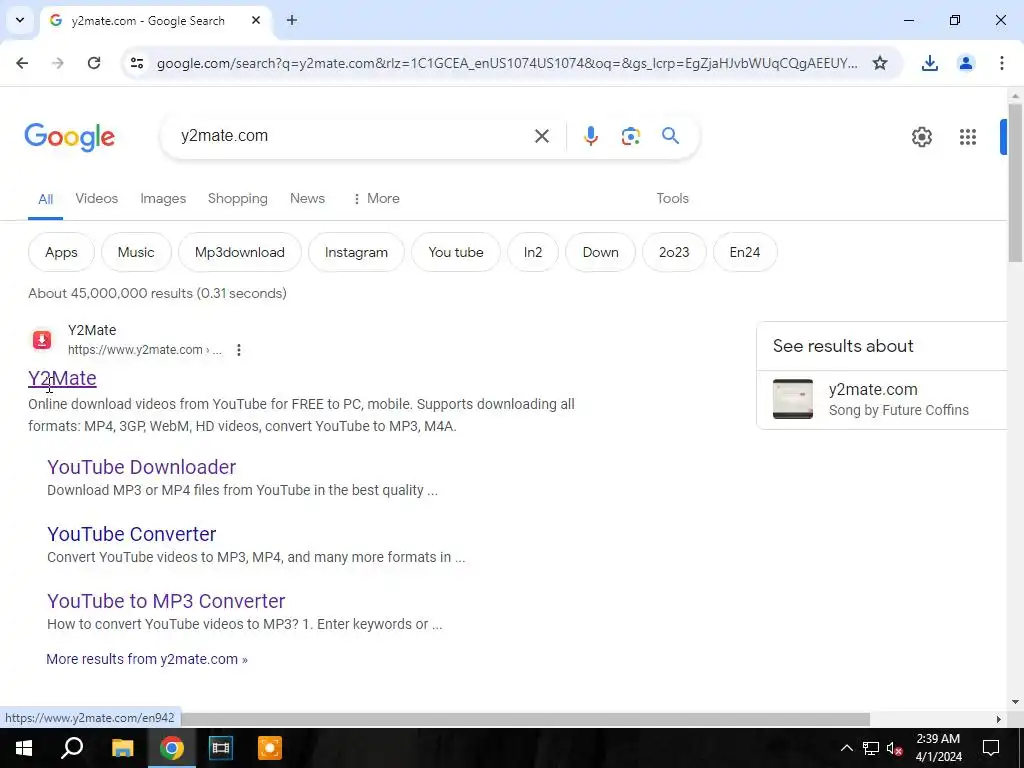The width and height of the screenshot is (1024, 768).
Task: Open the Google apps grid
Action: point(967,136)
